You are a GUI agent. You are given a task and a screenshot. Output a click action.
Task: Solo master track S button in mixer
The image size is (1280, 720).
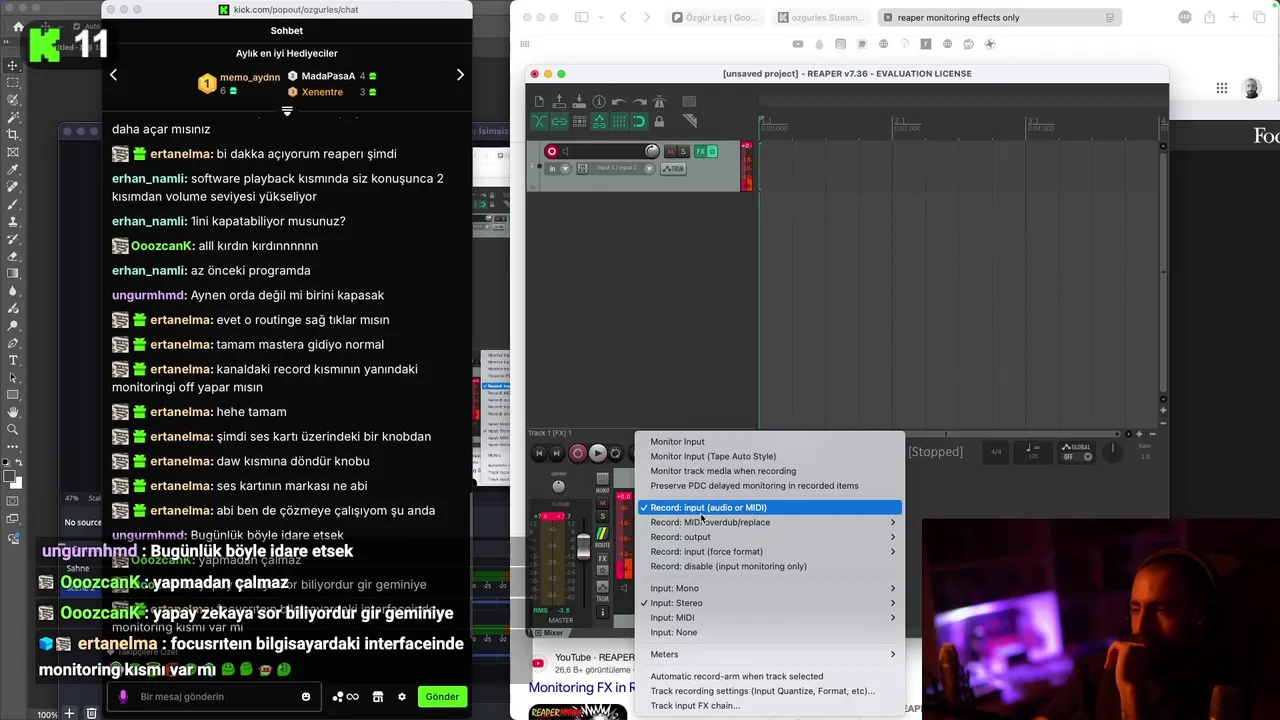(603, 516)
